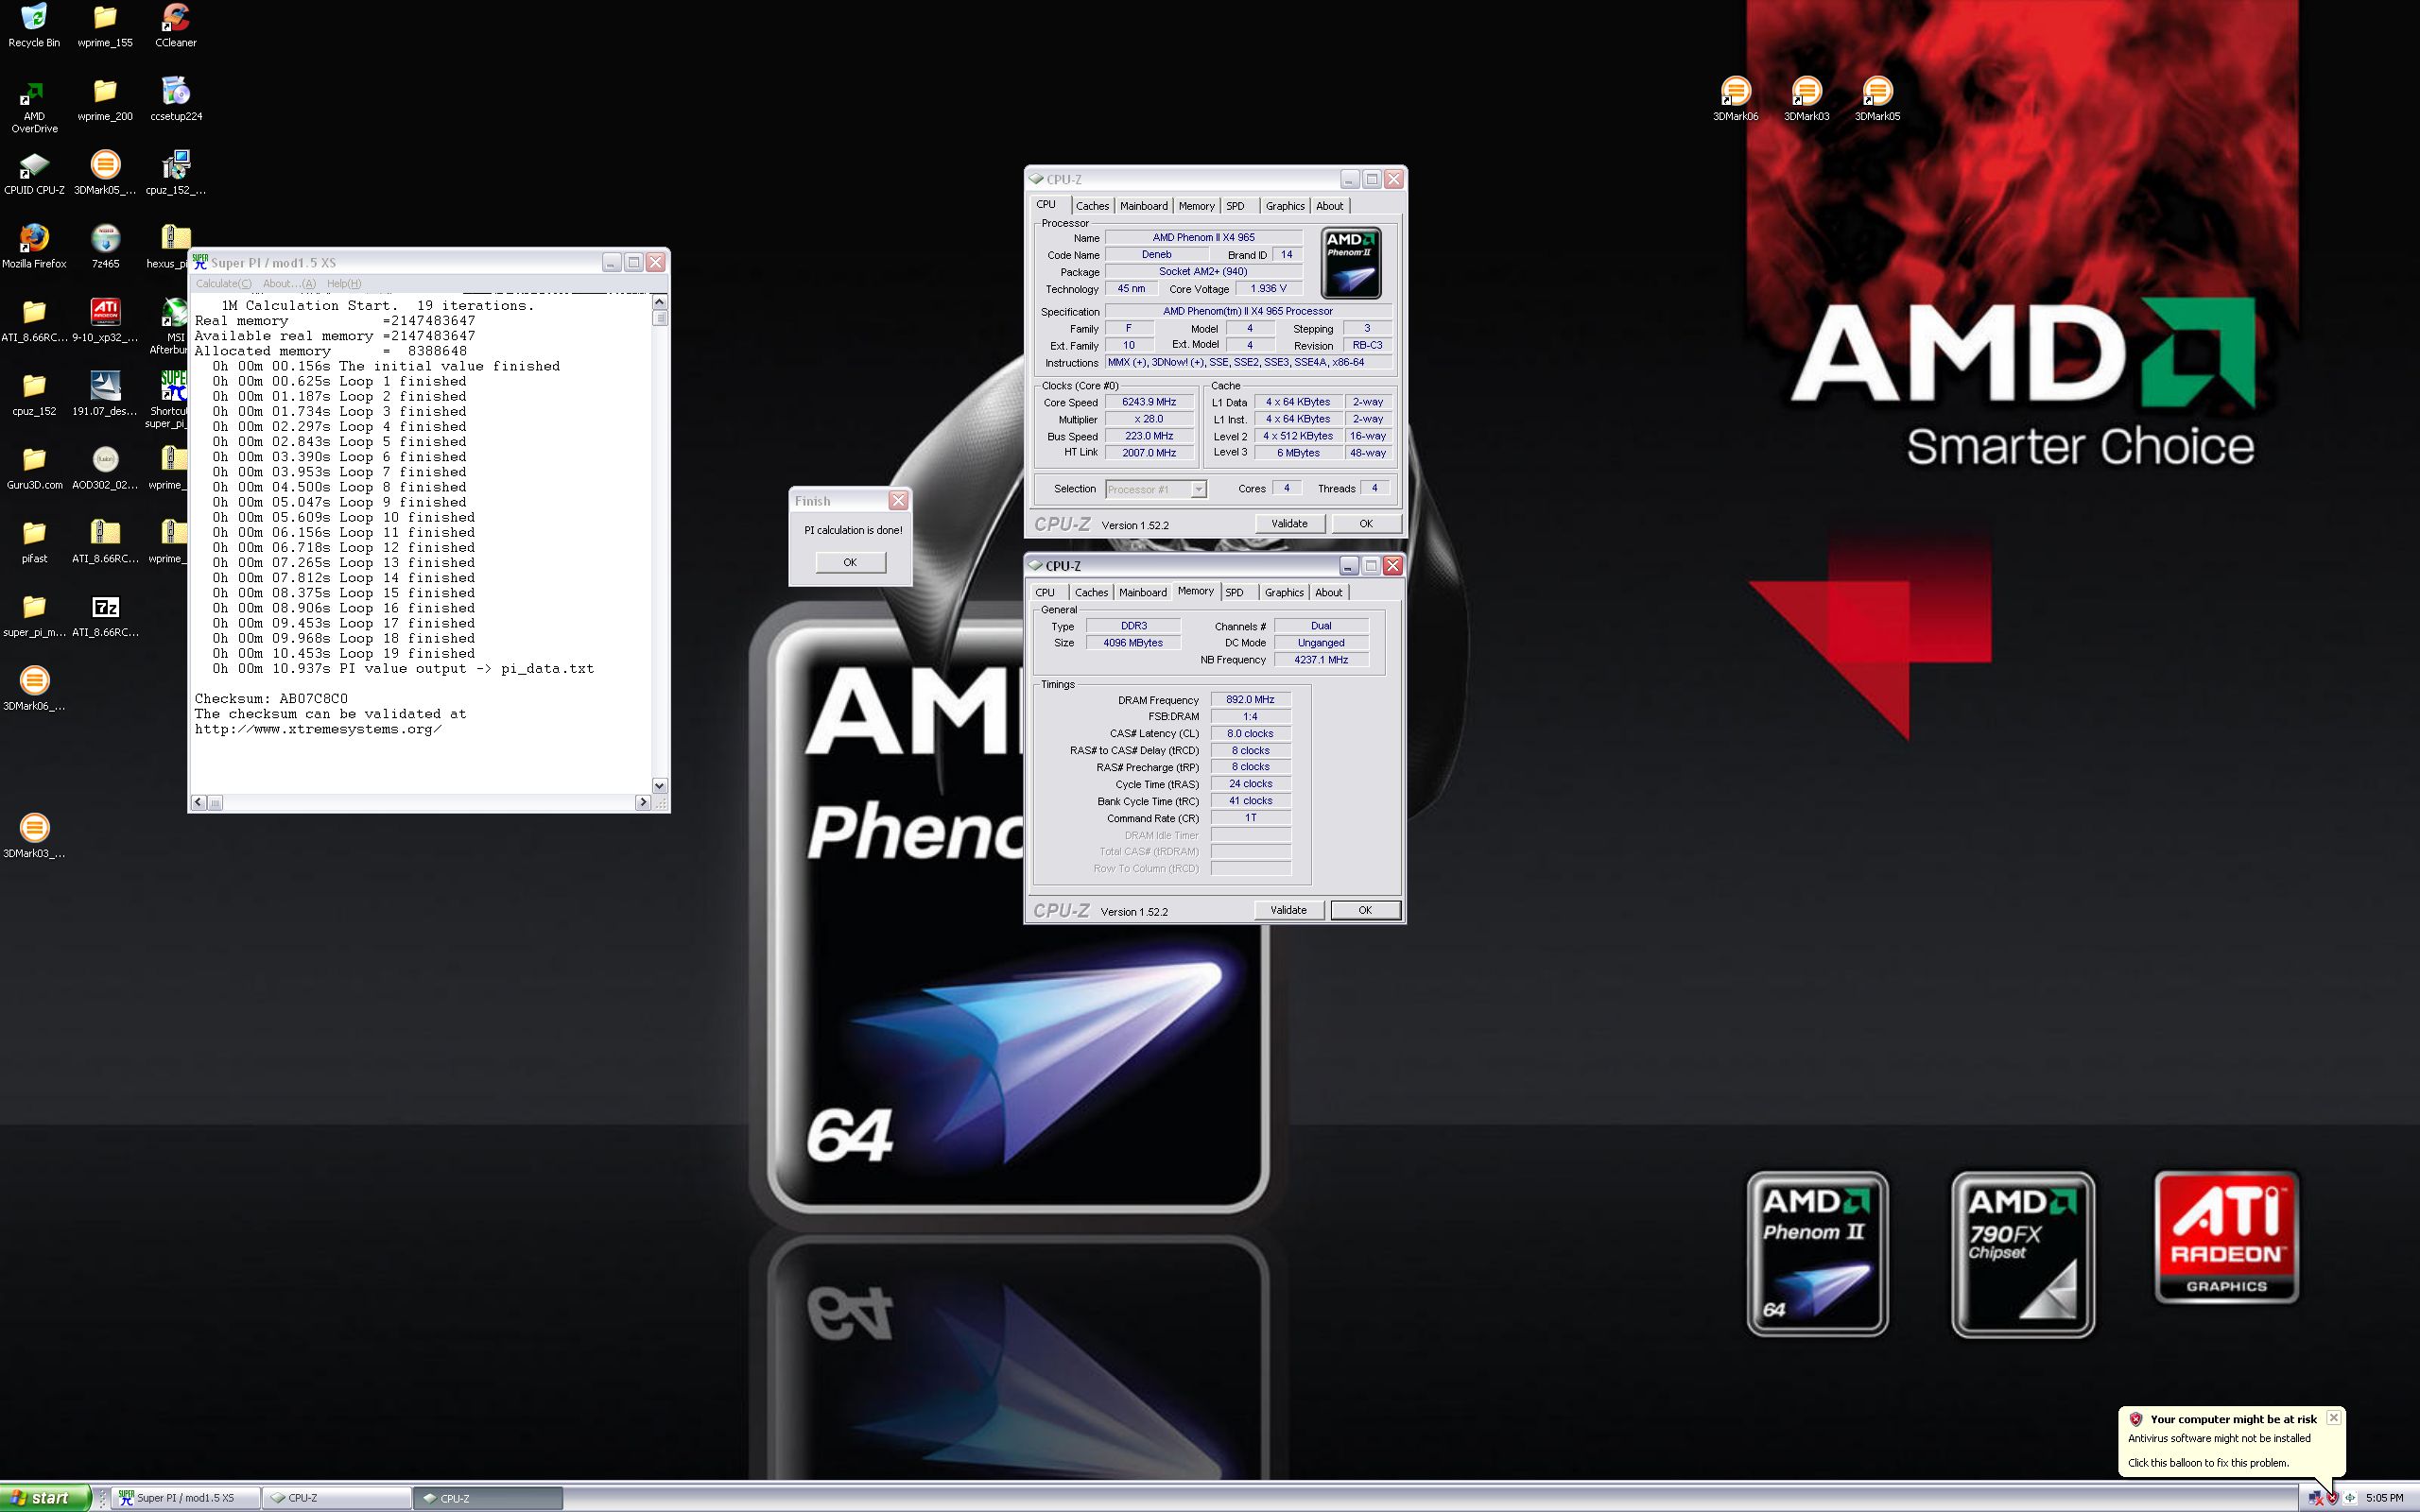Switch to Caches tab in upper CPU-Z
This screenshot has width=2420, height=1512.
(1092, 206)
